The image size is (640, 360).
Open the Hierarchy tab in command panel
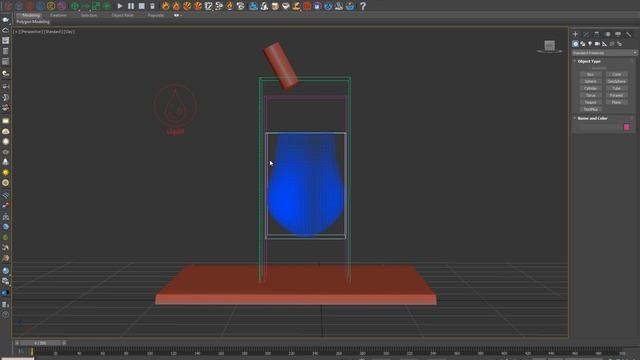[597, 34]
